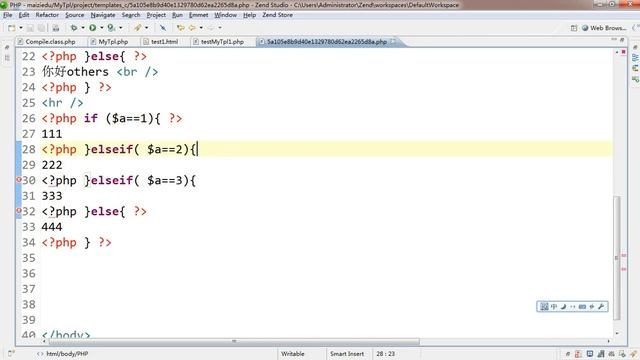Open the Search menu
Image resolution: width=640 pixels, height=360 pixels.
[x=131, y=15]
